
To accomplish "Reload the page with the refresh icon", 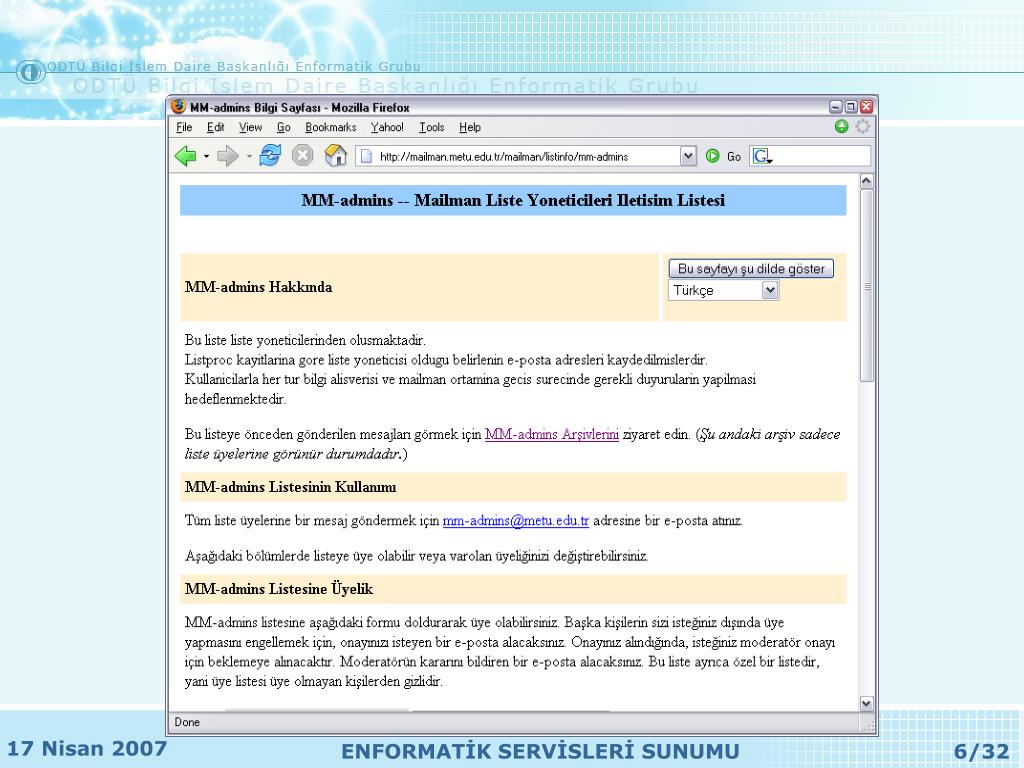I will [270, 155].
